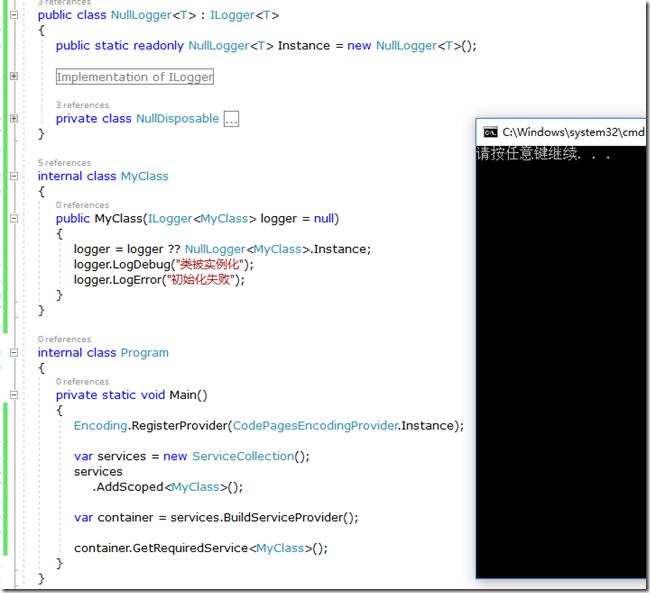Click cmd window title 'C:\Windows\system32\cmd'
This screenshot has width=650, height=593.
pyautogui.click(x=573, y=132)
